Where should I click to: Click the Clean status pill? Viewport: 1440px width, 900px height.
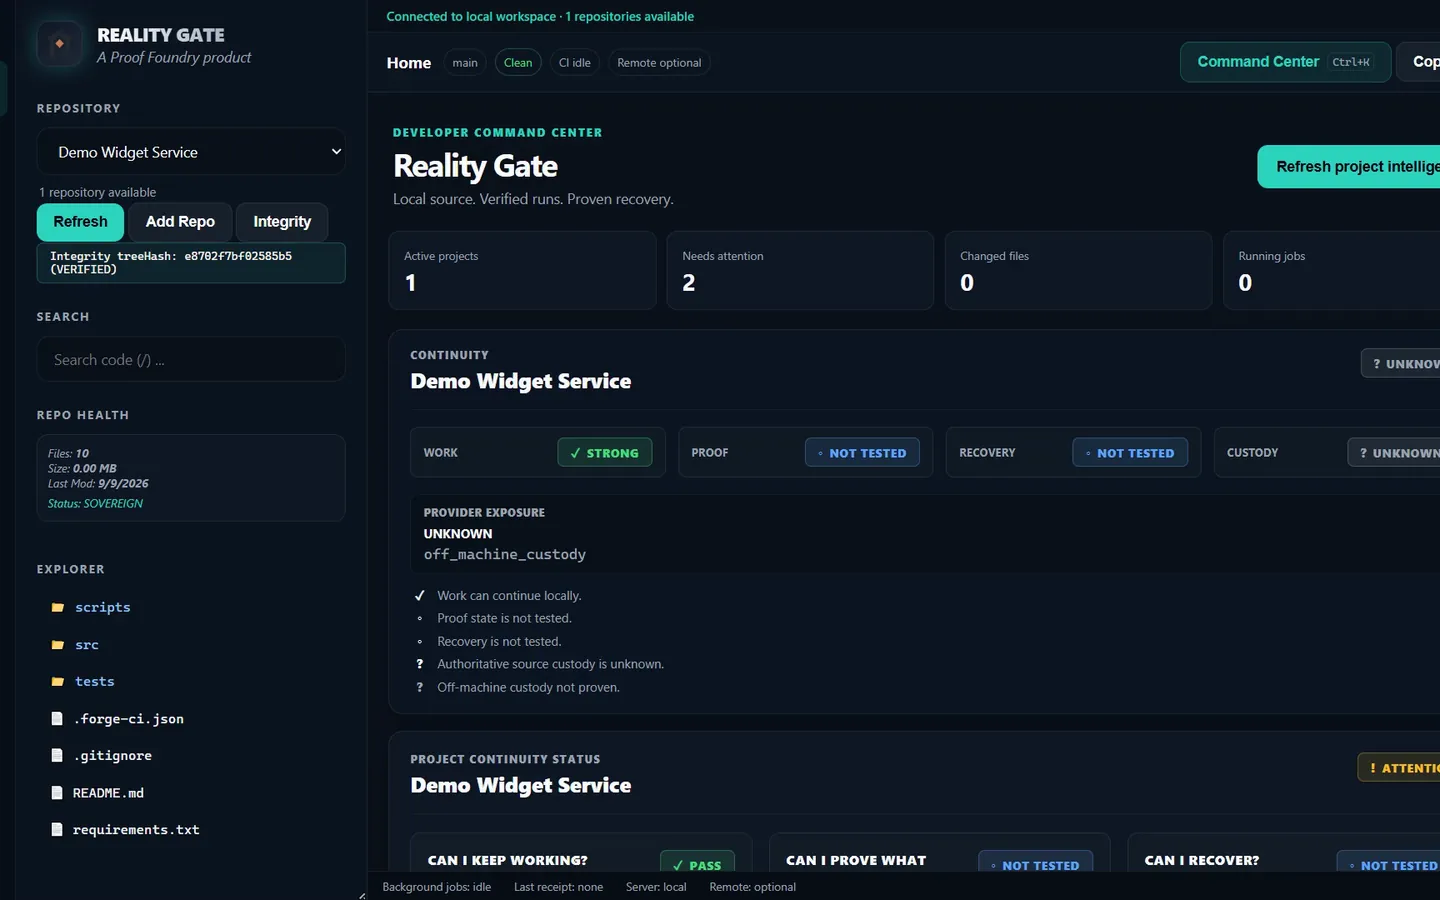(518, 63)
